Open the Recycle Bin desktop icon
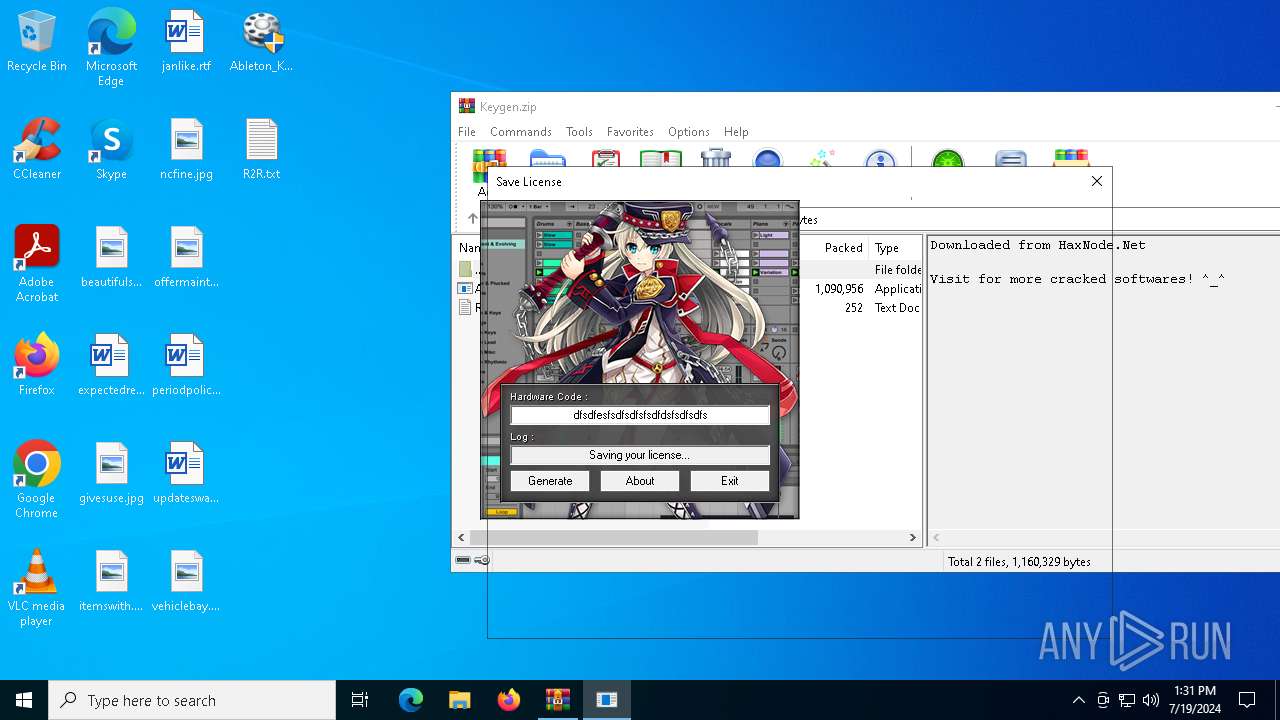1280x720 pixels. pyautogui.click(x=37, y=42)
